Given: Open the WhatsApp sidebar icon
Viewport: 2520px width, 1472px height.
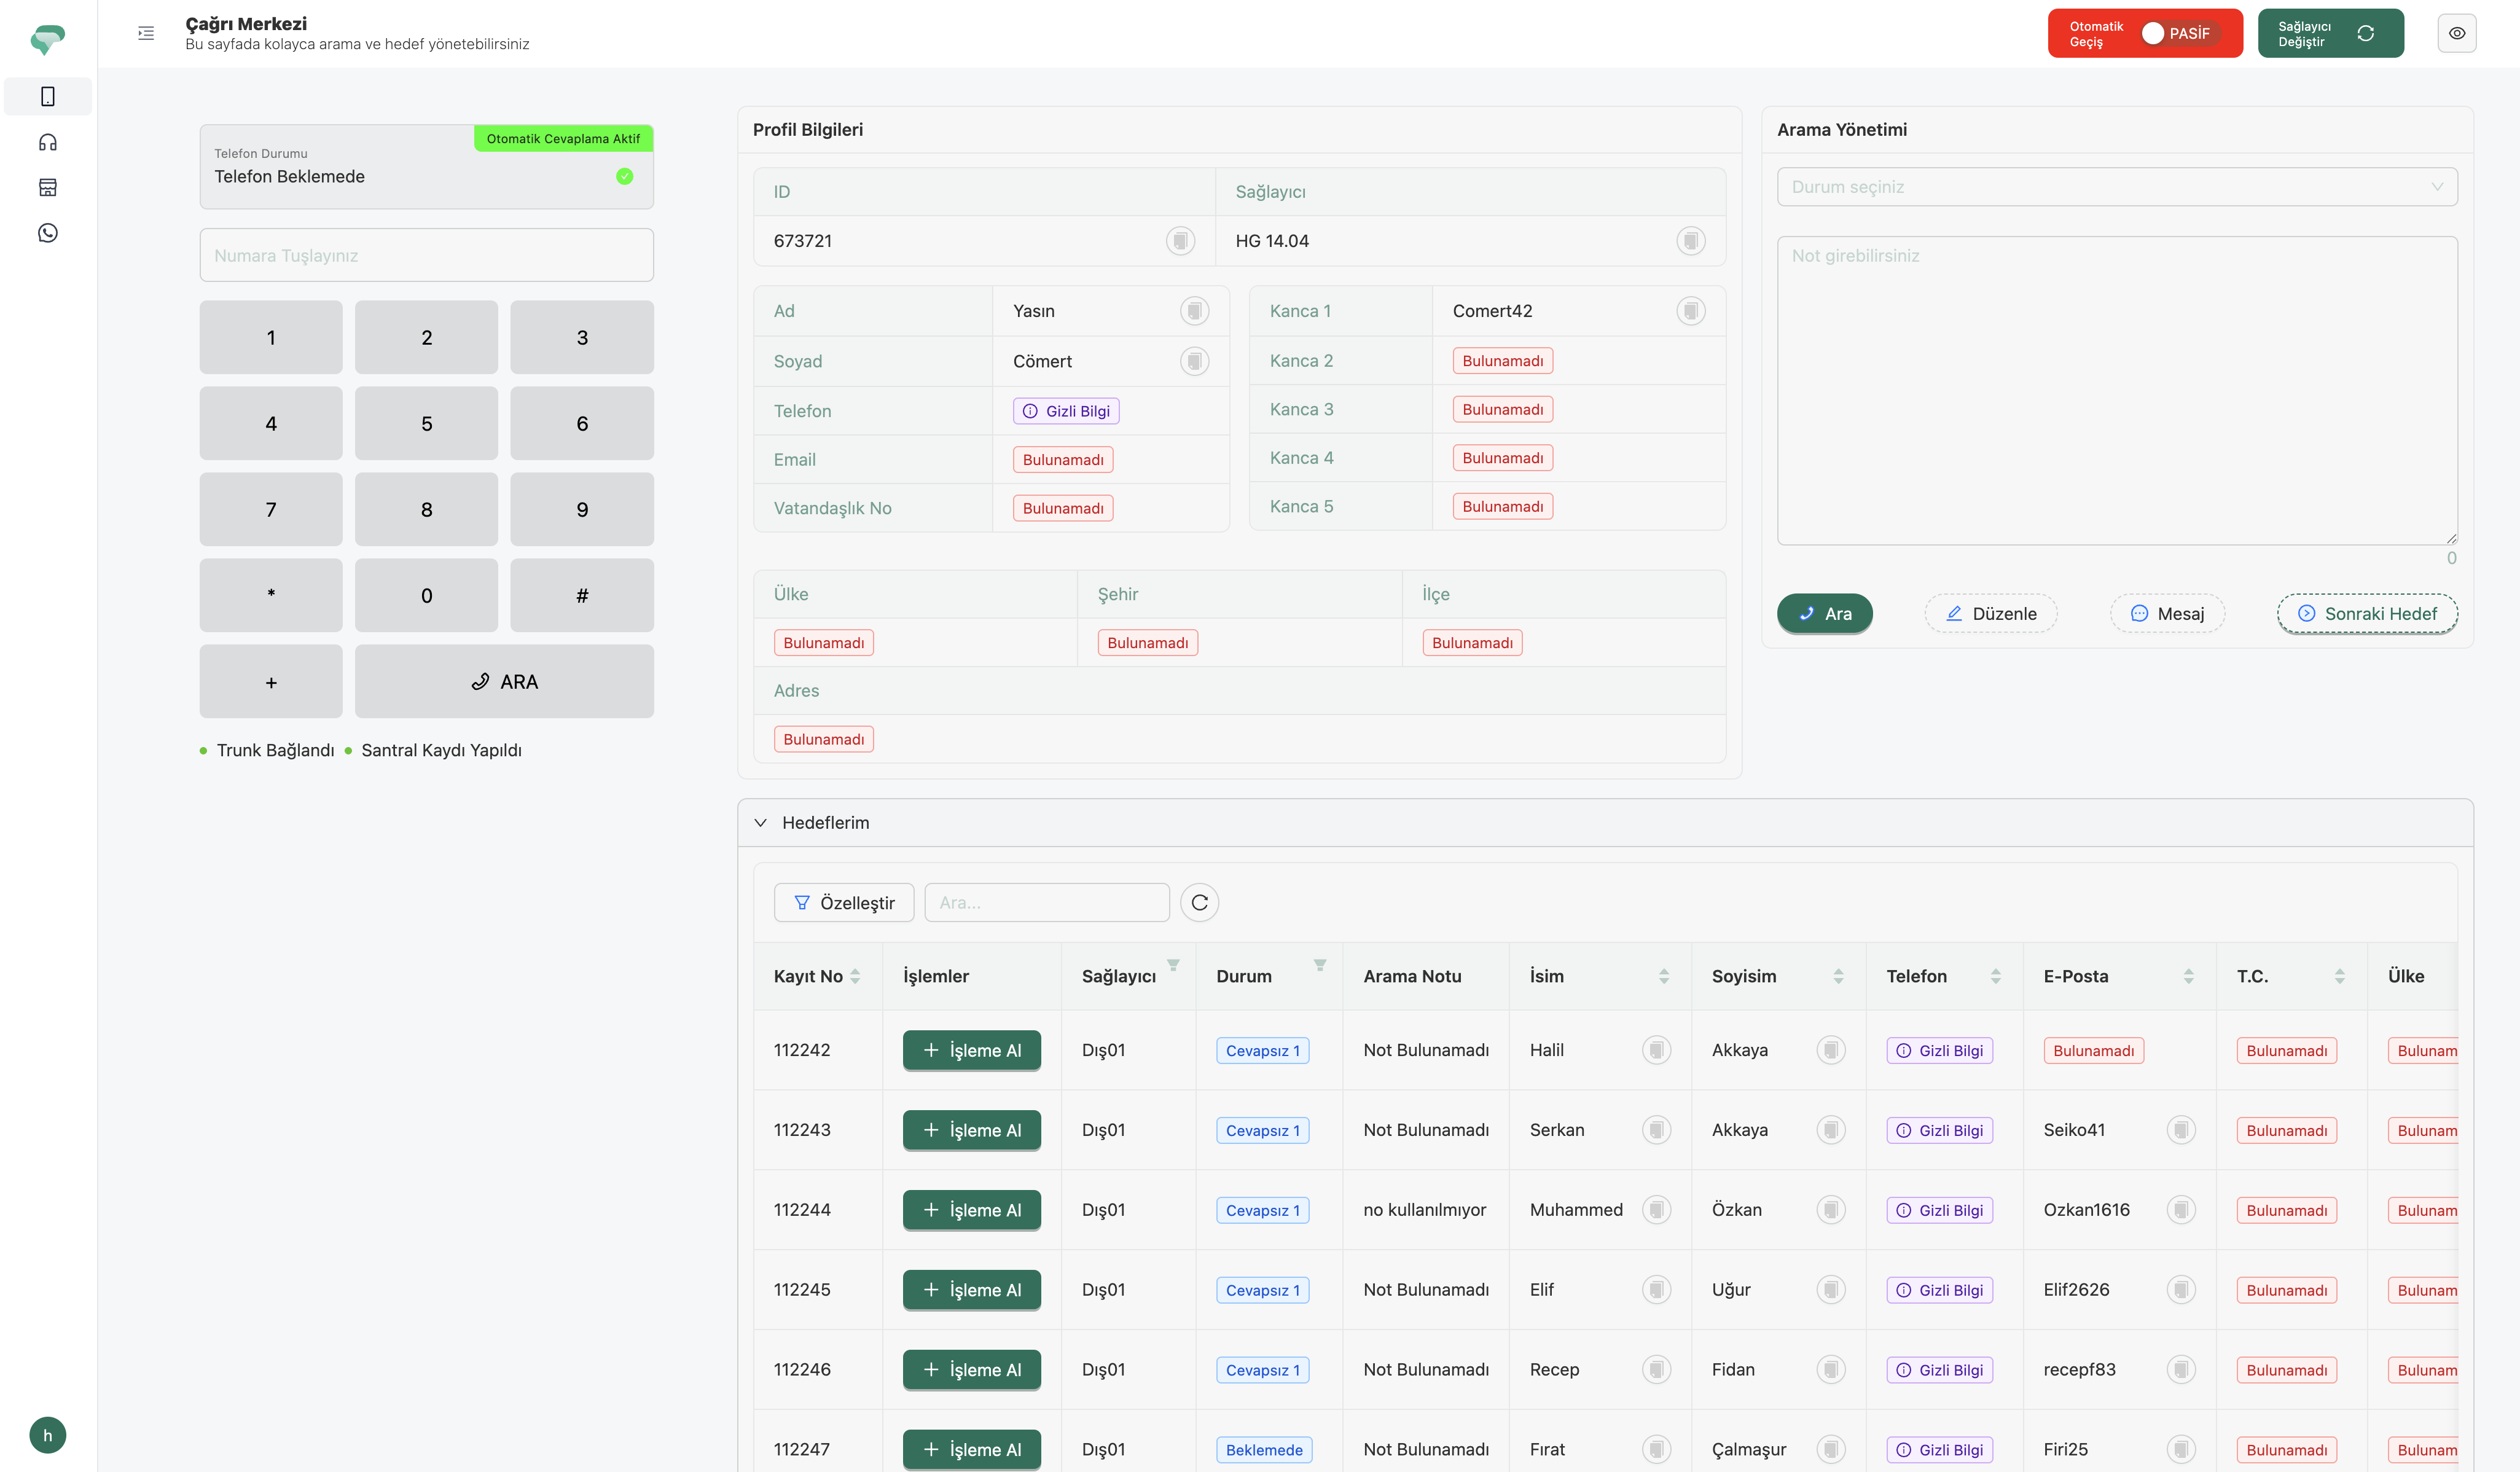Looking at the screenshot, I should pyautogui.click(x=47, y=233).
